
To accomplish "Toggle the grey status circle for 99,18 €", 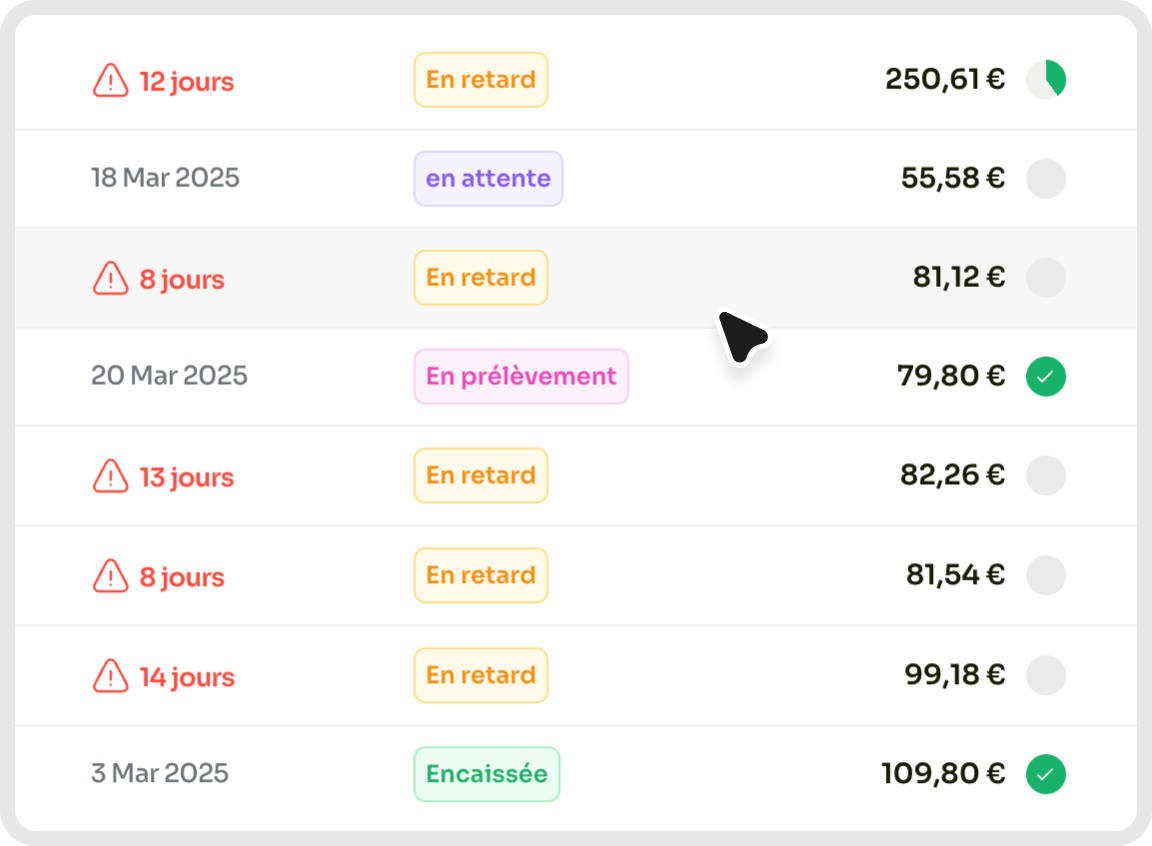I will pyautogui.click(x=1045, y=675).
